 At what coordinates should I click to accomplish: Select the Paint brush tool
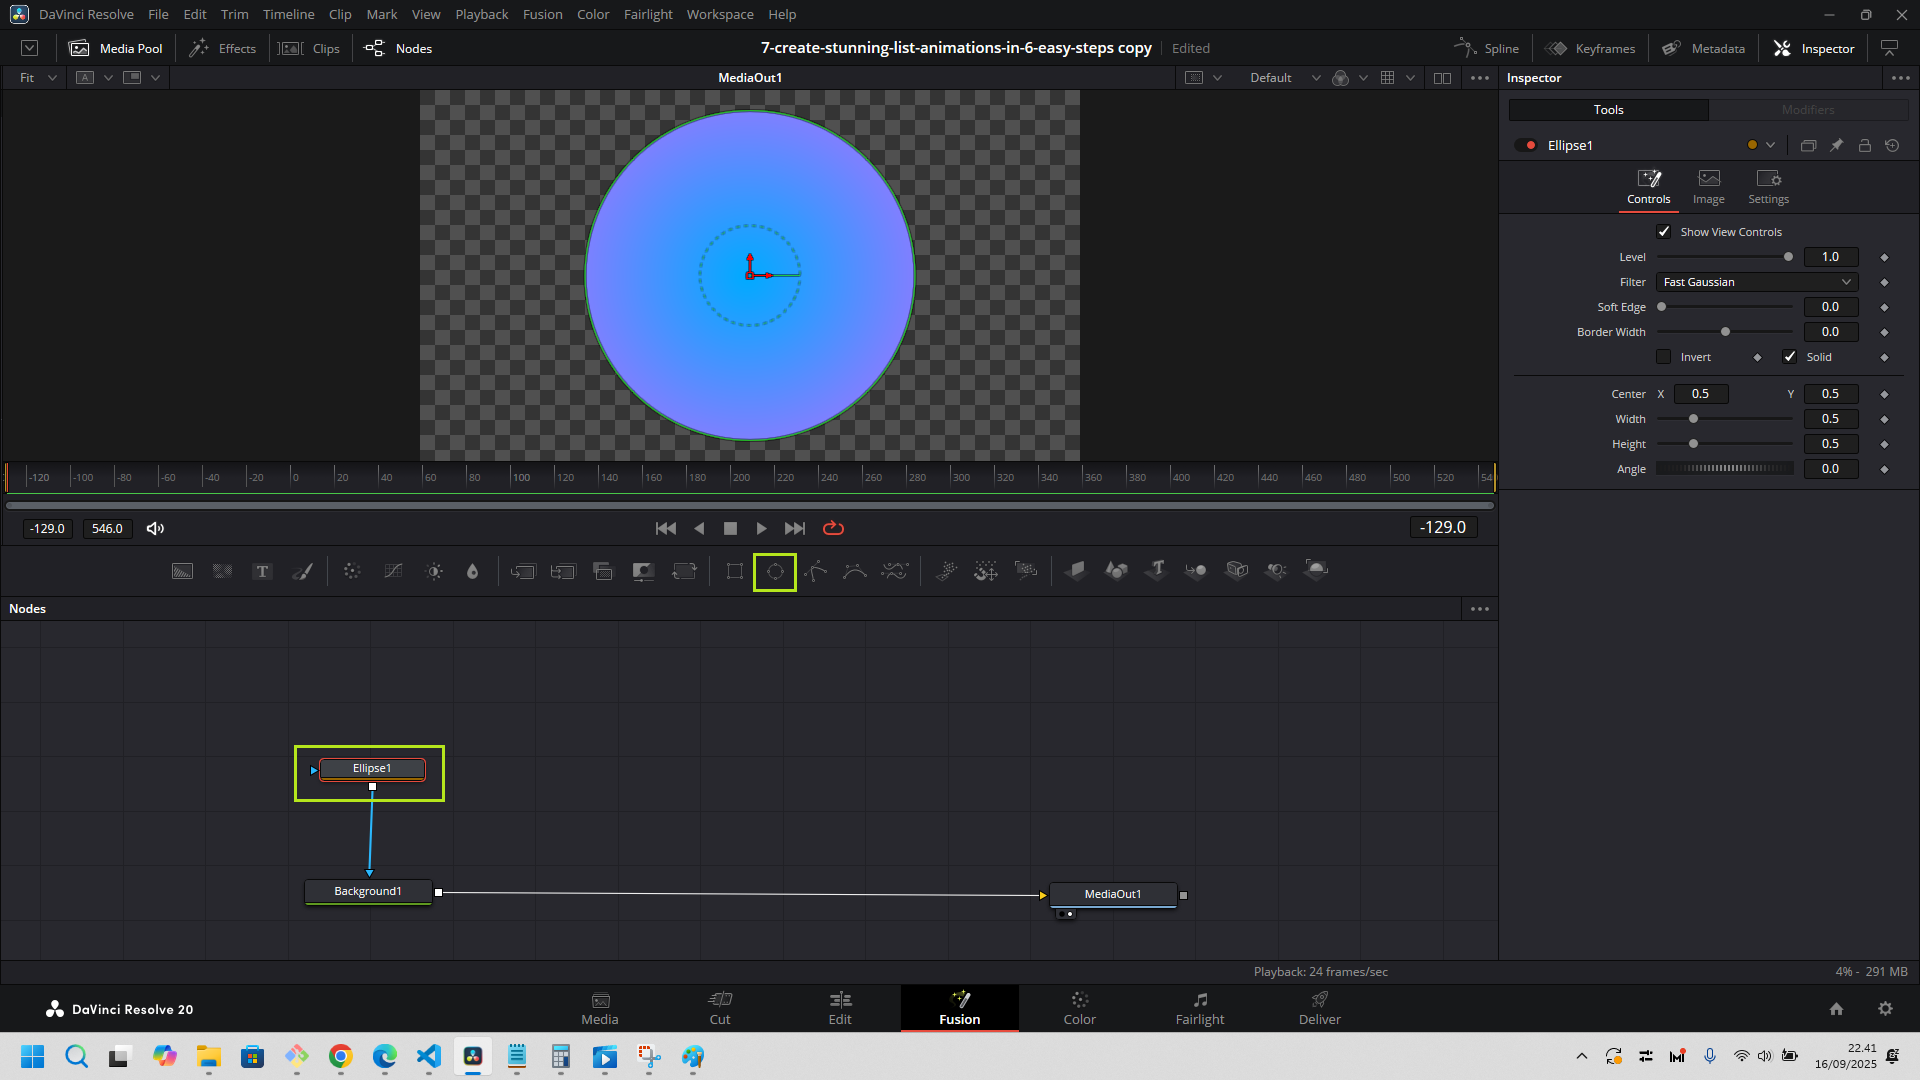coord(302,571)
